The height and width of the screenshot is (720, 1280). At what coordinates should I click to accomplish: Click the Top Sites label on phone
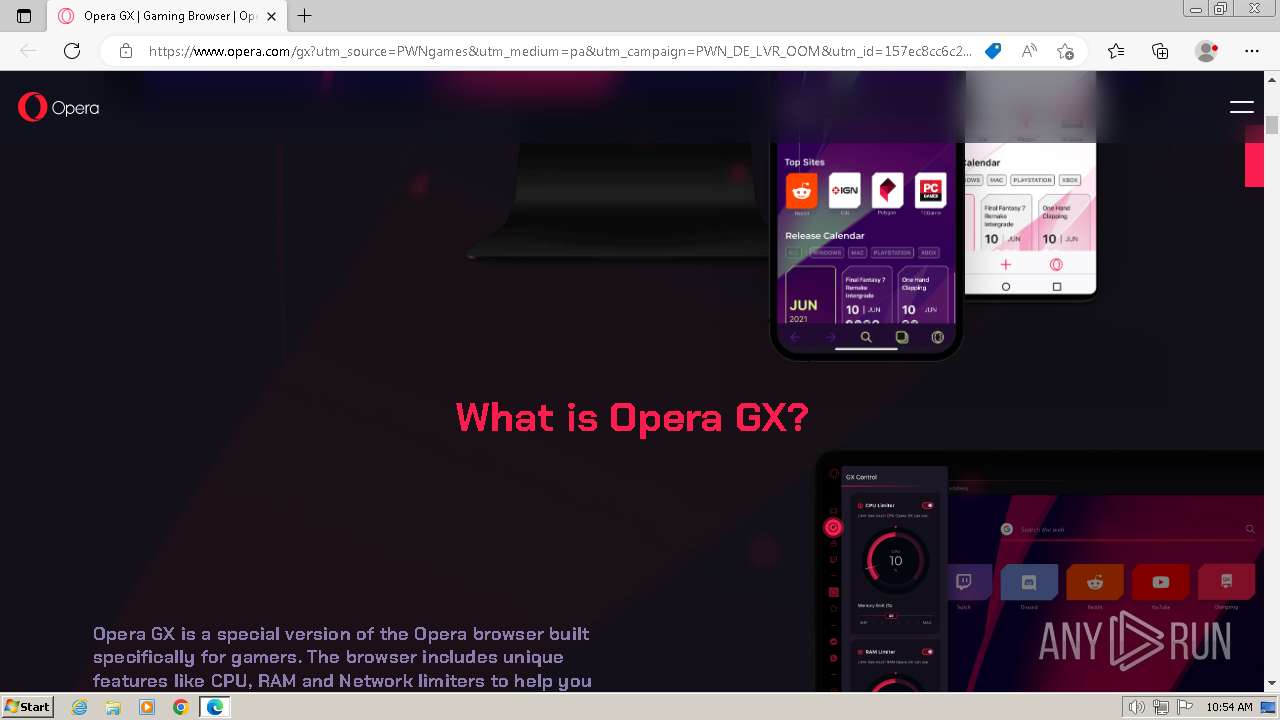[804, 162]
